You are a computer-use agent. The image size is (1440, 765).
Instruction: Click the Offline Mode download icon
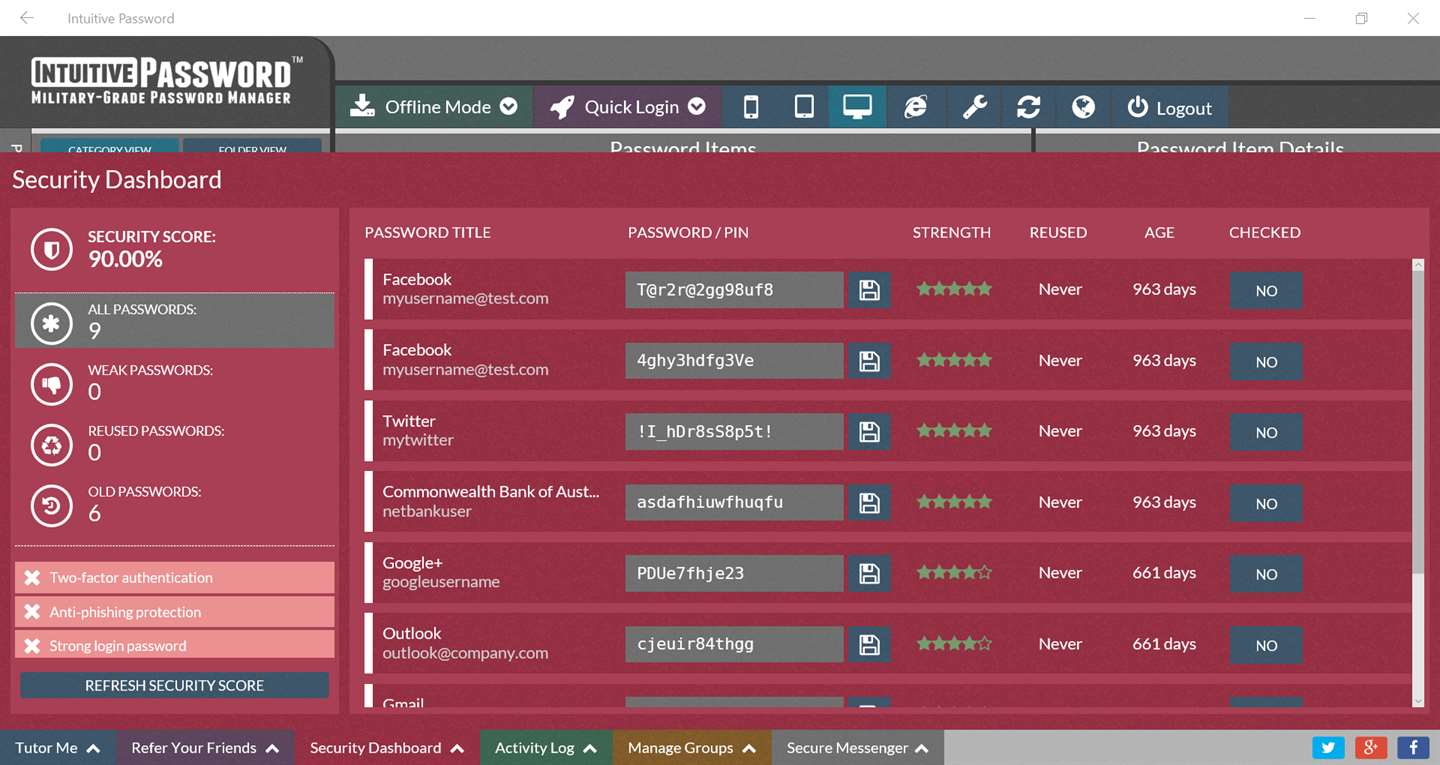[x=362, y=106]
